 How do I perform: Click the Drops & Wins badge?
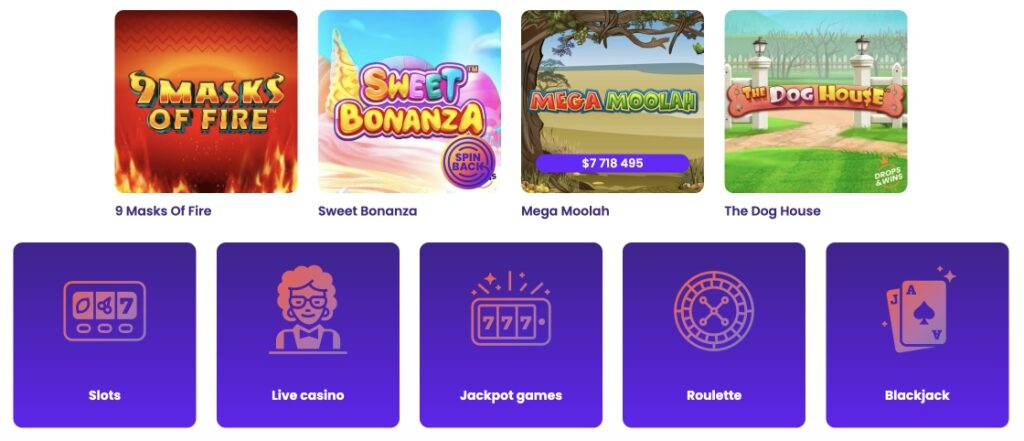(888, 172)
